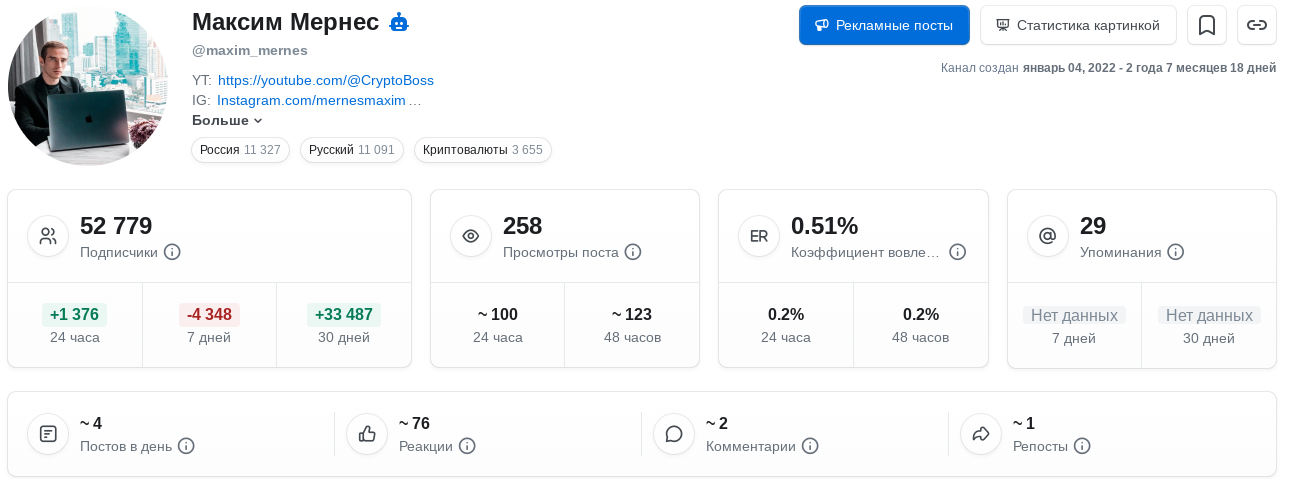Click info icon next to Репосты

[x=1082, y=446]
